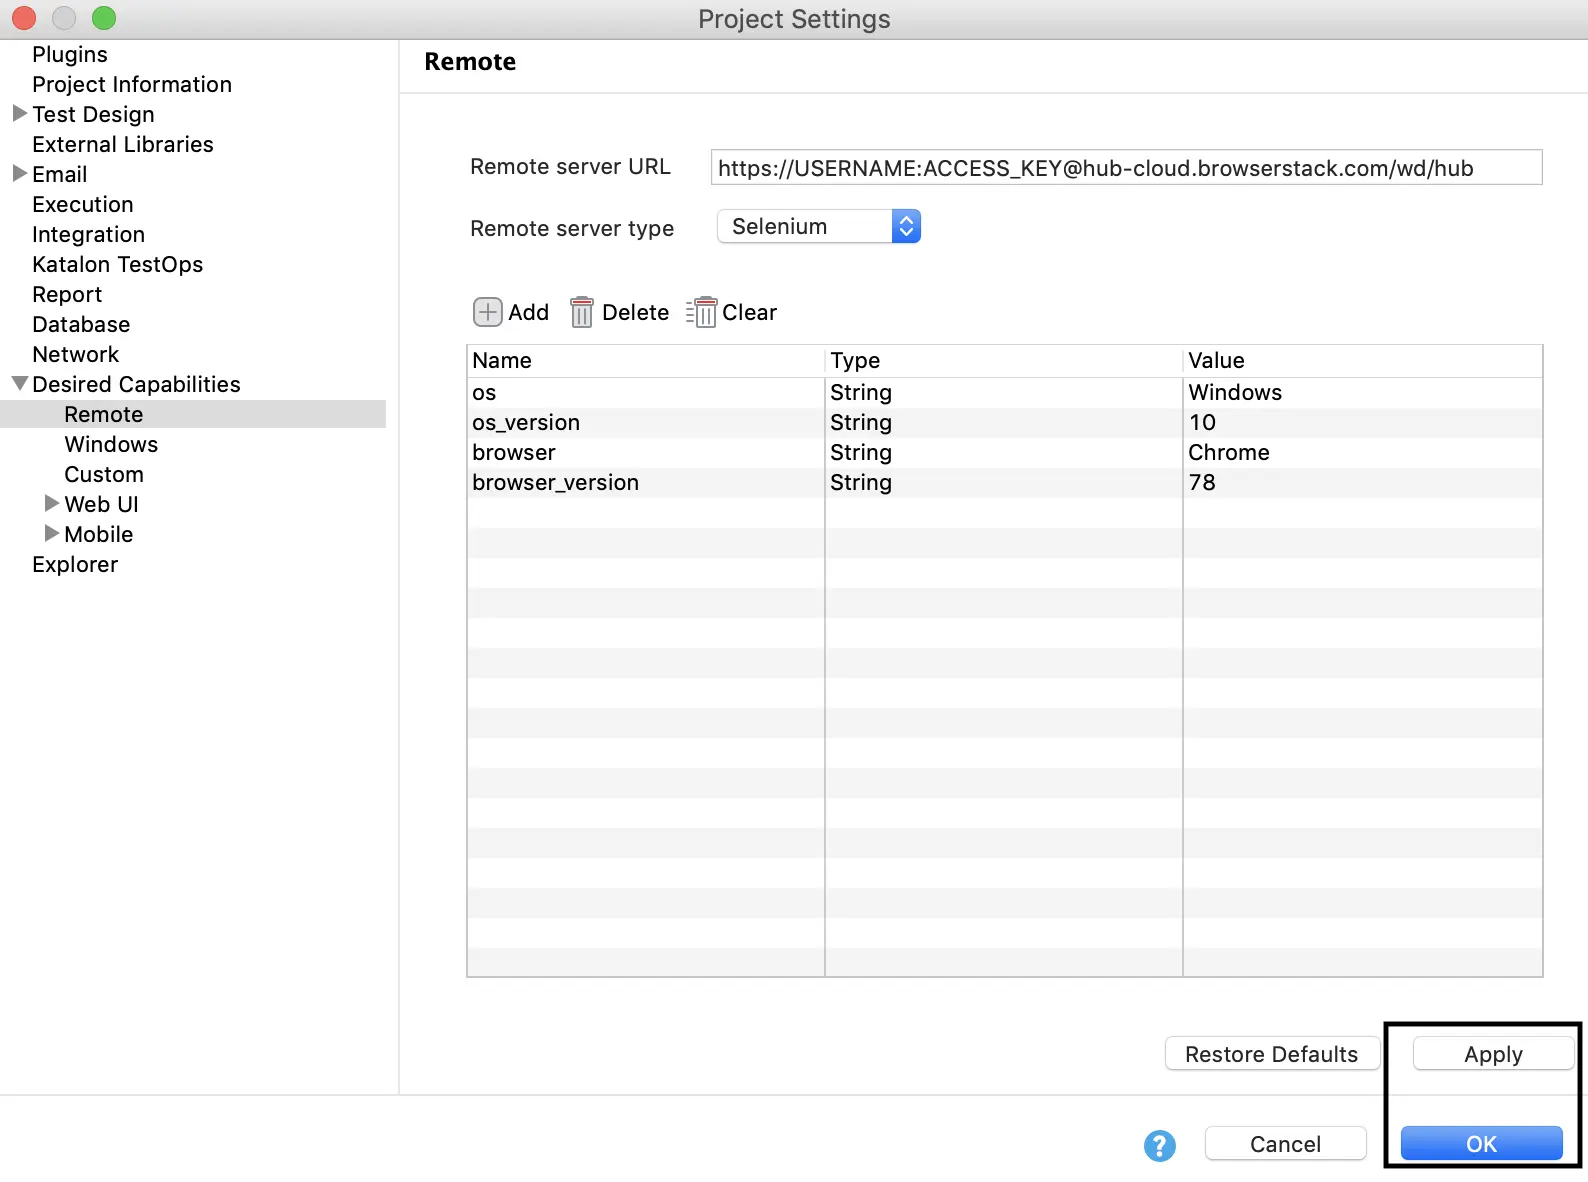Expand the Web UI node
The height and width of the screenshot is (1182, 1588).
52,504
